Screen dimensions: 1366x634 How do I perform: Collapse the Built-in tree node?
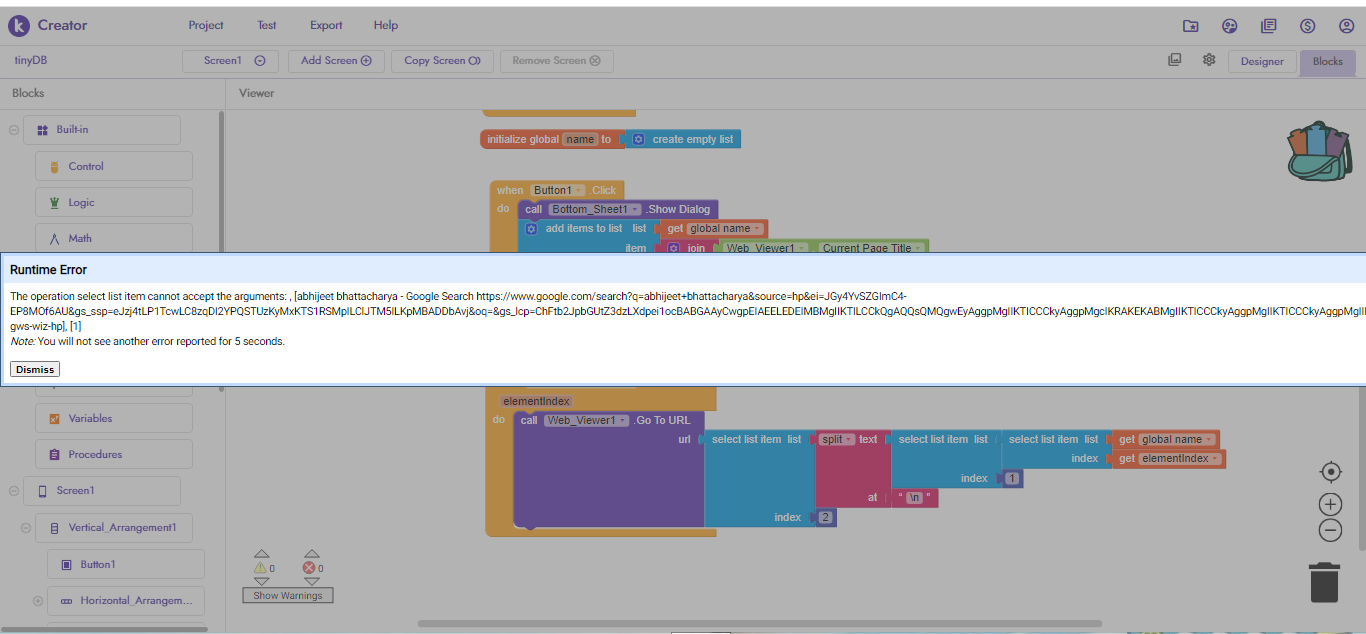click(14, 130)
